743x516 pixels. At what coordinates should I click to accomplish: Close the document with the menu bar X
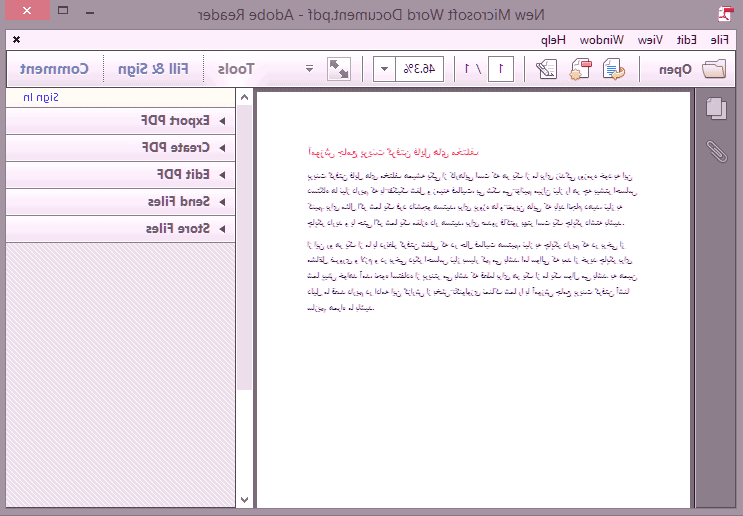[x=17, y=39]
